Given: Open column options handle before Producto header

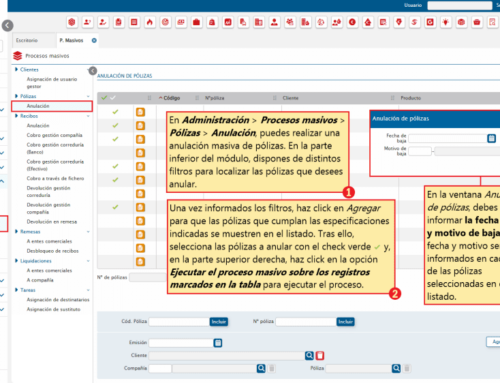Looking at the screenshot, I should tap(392, 98).
